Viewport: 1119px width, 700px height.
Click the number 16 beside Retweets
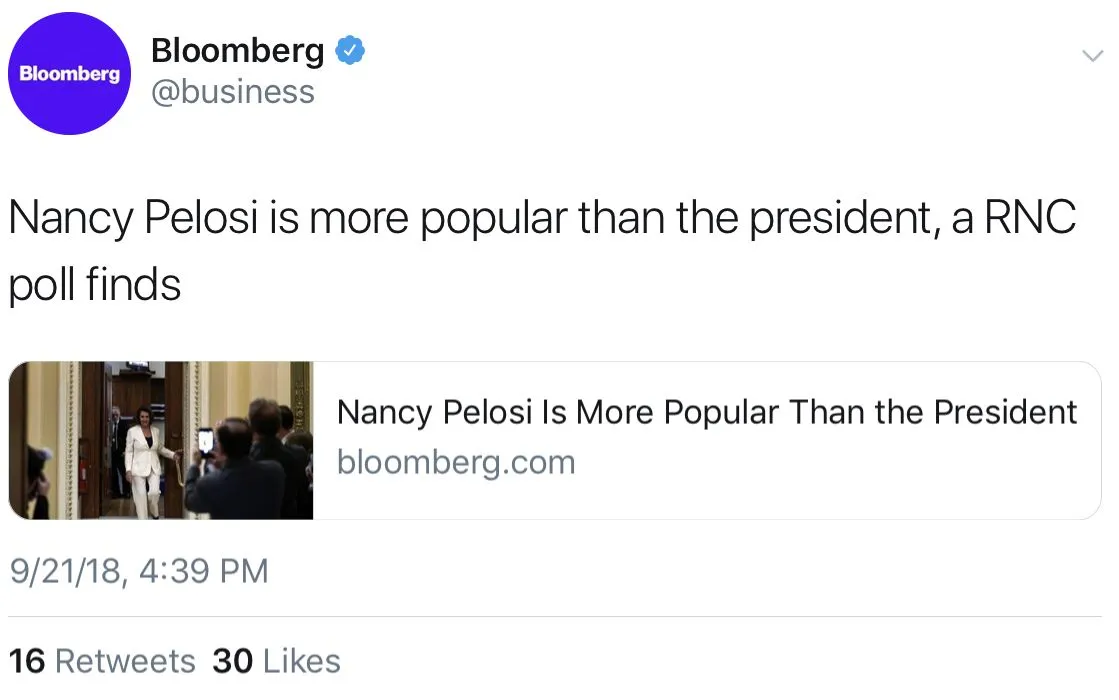[x=27, y=661]
